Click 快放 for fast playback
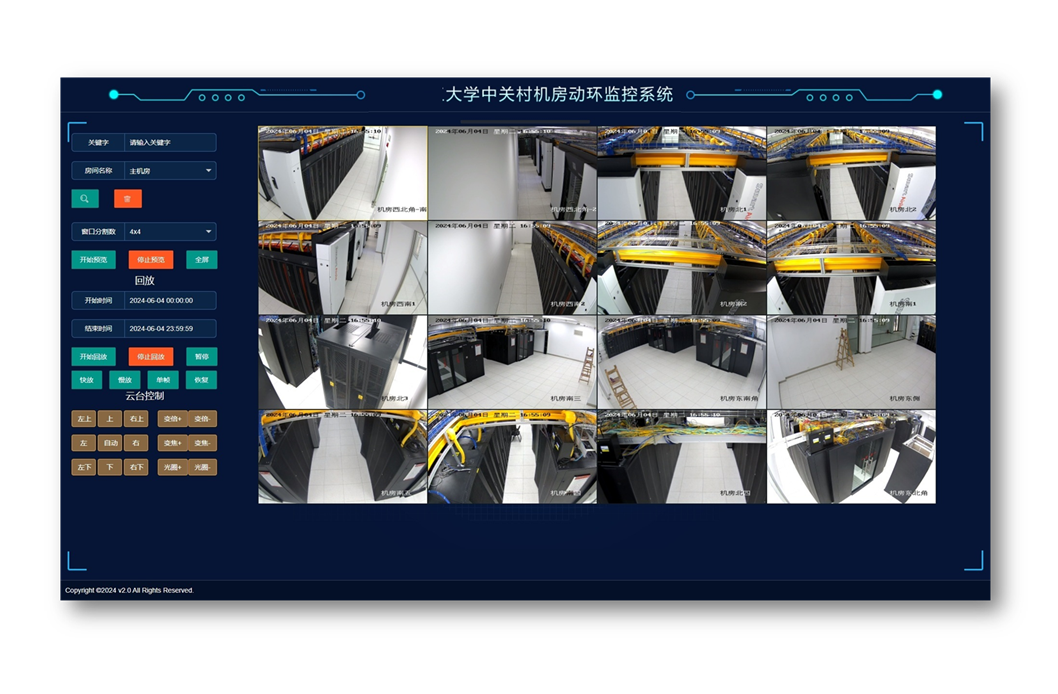1058x694 pixels. (x=87, y=380)
